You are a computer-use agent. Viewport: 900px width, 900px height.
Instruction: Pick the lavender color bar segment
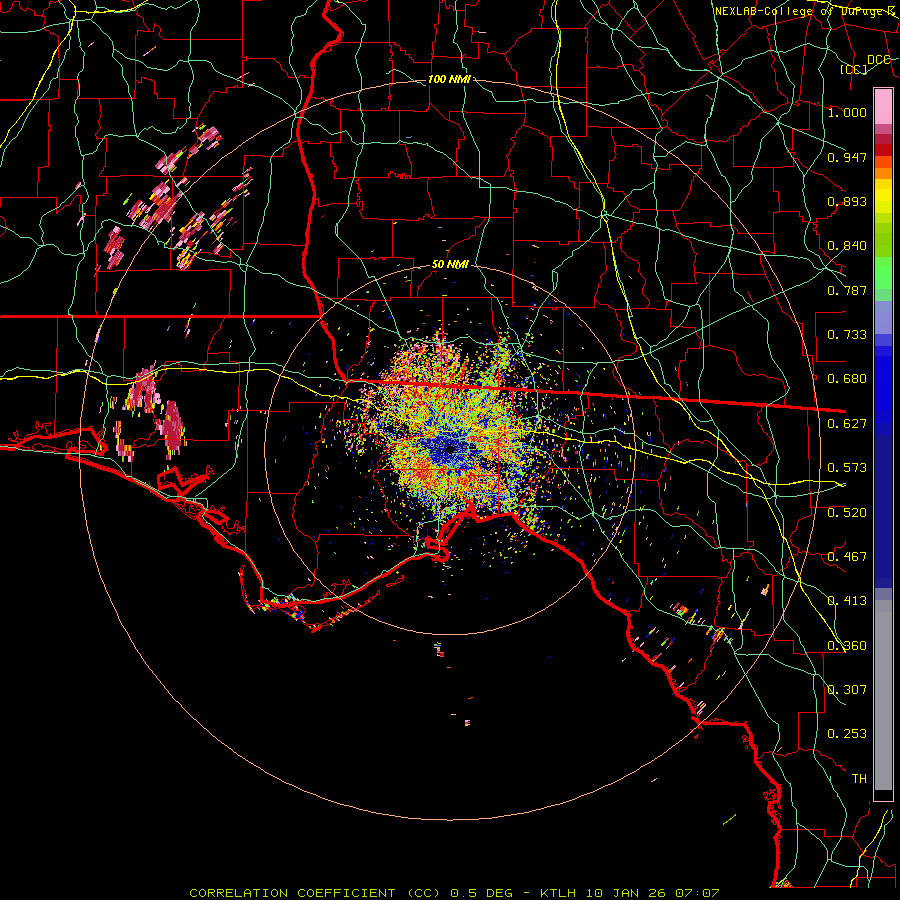click(x=883, y=317)
